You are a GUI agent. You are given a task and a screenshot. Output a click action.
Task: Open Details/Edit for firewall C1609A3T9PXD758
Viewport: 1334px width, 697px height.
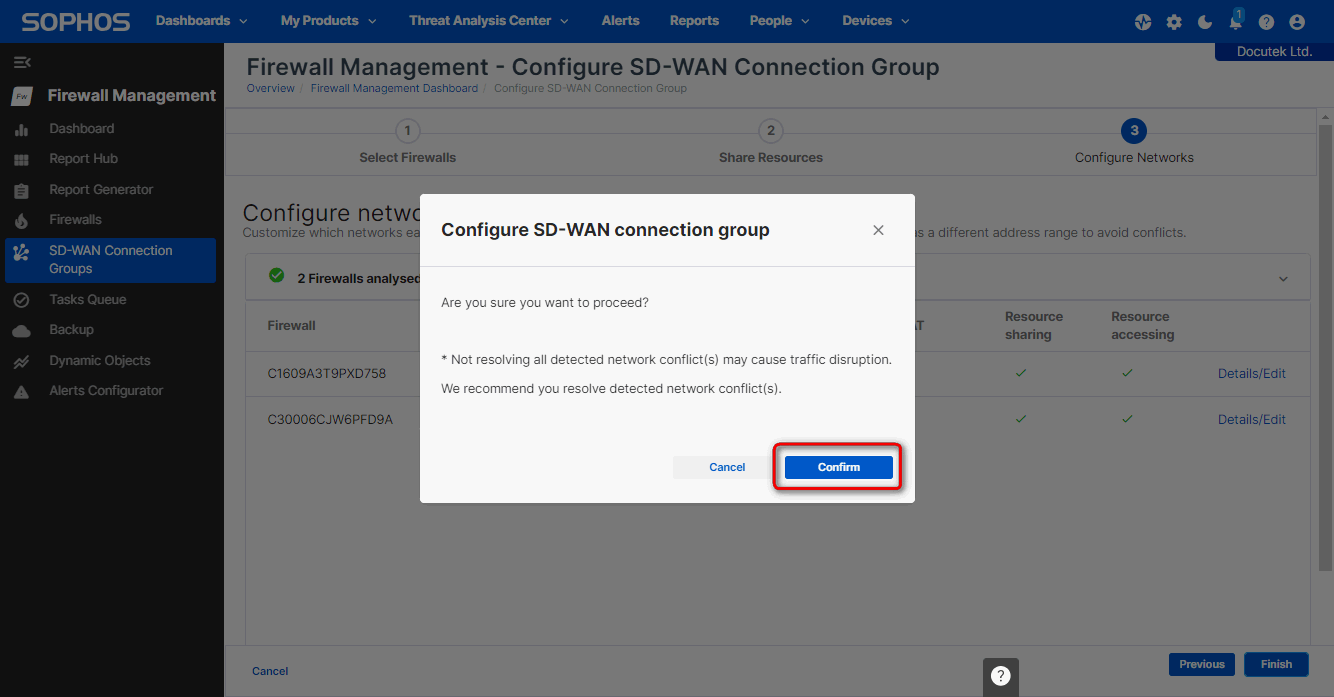[x=1252, y=374]
